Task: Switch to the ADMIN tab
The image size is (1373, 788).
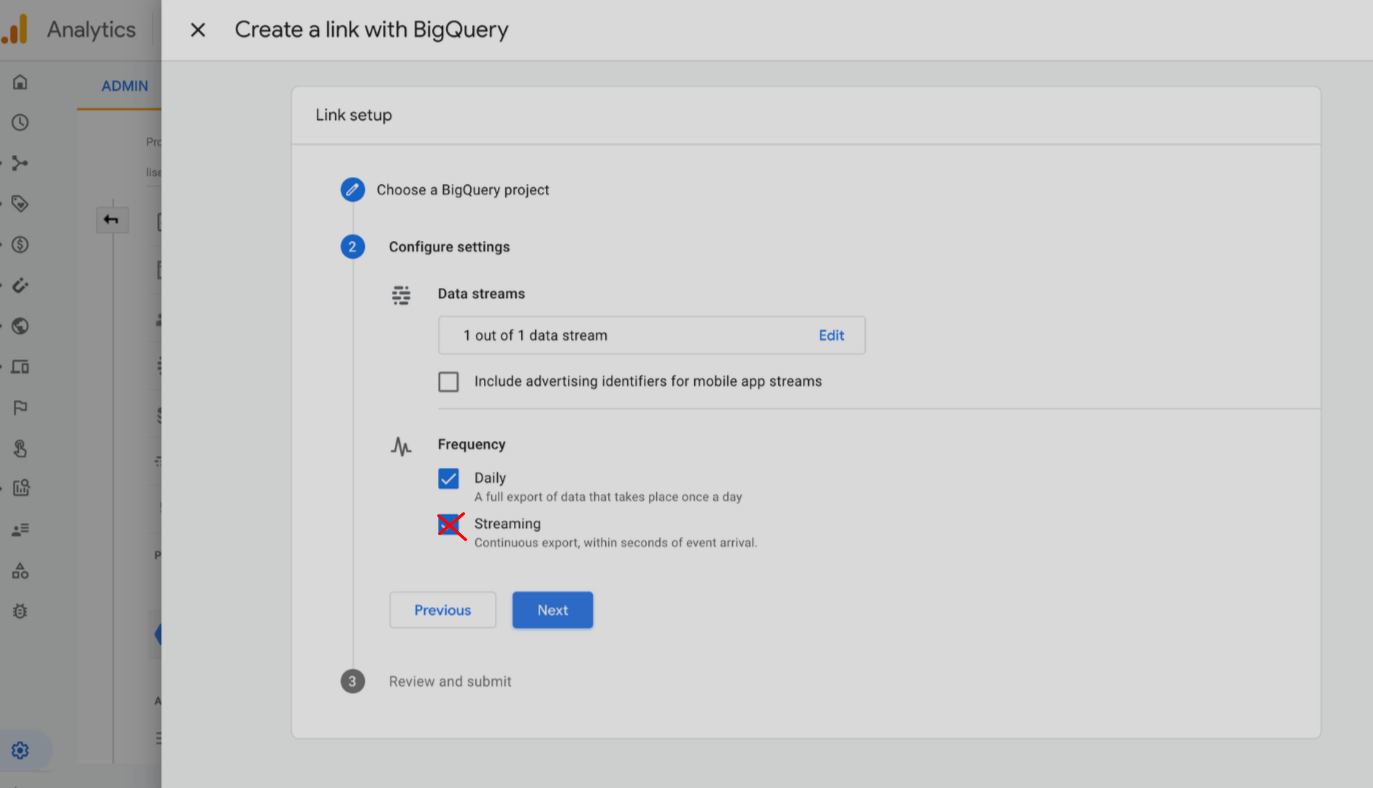Action: pos(125,86)
